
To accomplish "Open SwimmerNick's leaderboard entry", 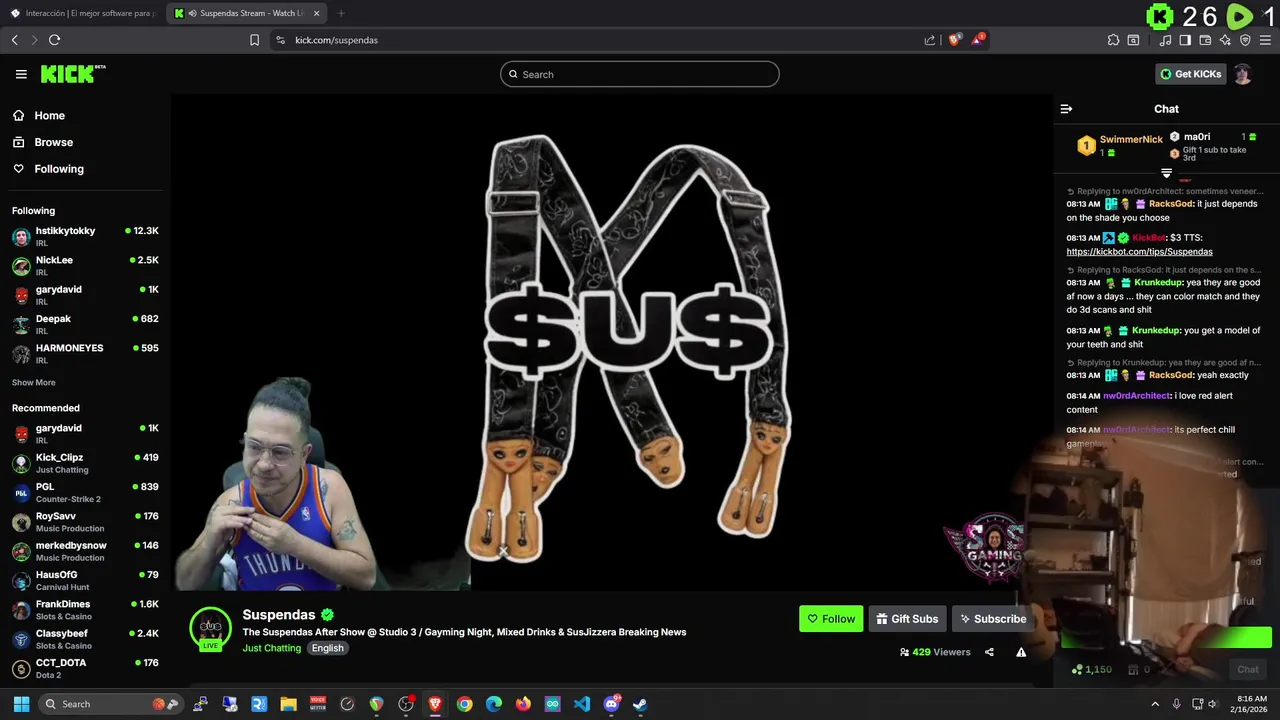I will pyautogui.click(x=1120, y=146).
